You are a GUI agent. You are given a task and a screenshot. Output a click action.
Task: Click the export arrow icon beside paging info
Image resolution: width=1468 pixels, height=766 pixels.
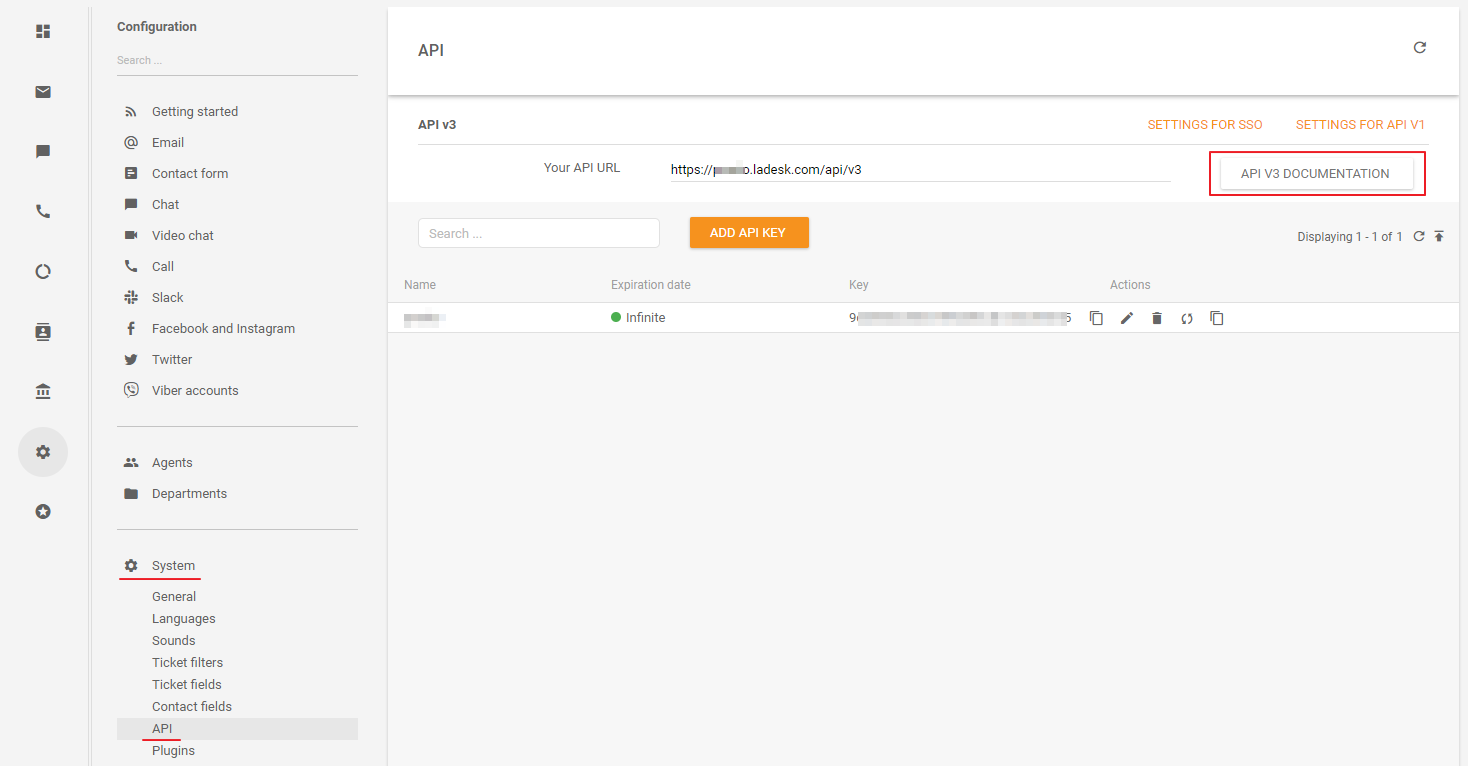1439,237
